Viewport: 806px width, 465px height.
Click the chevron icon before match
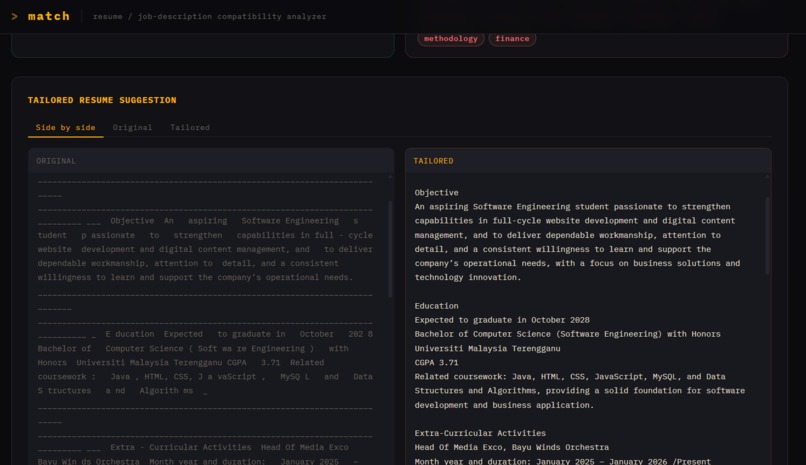coord(15,16)
